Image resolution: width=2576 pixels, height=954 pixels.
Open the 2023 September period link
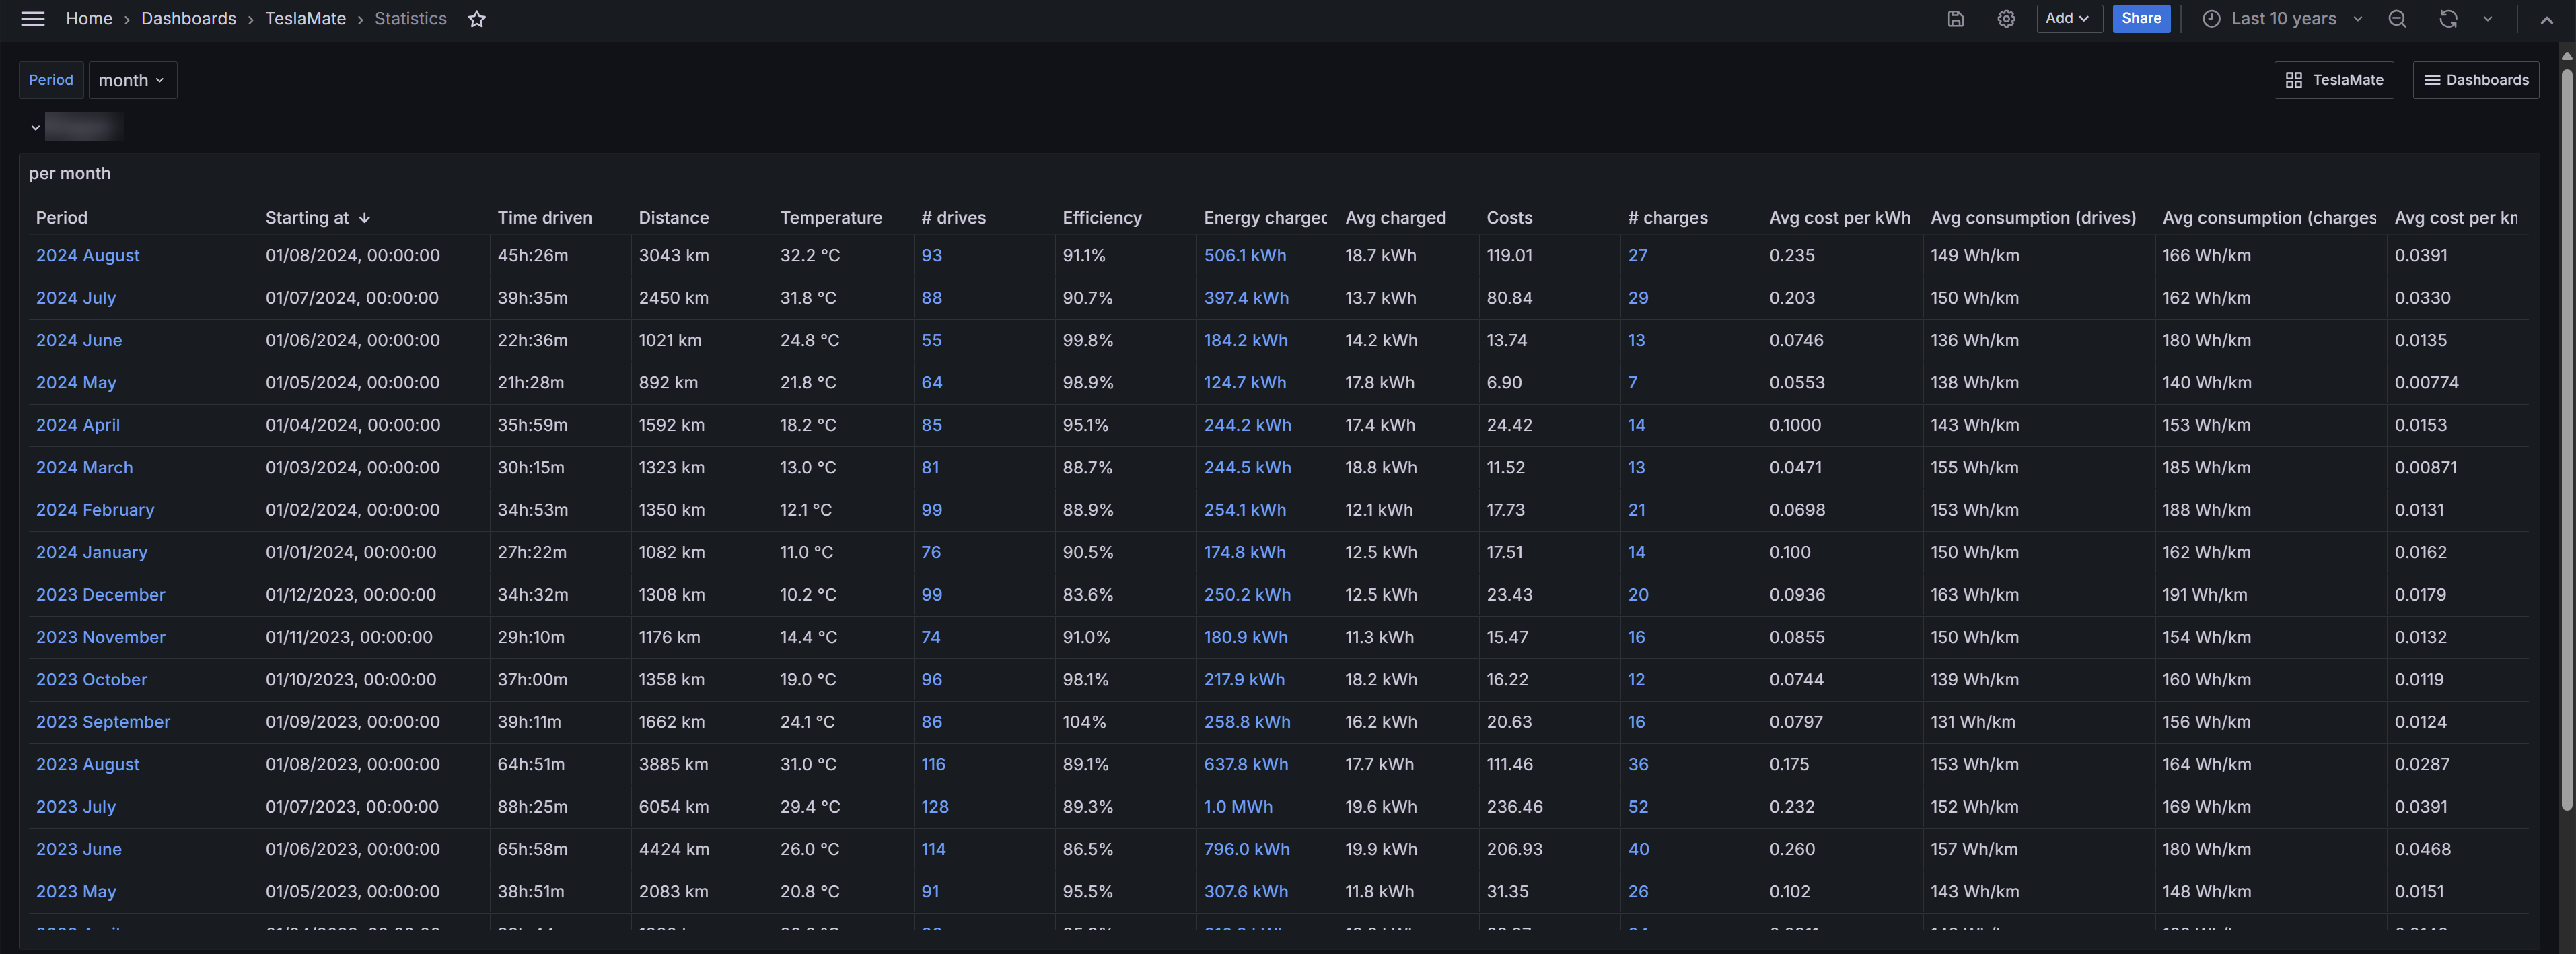[103, 722]
